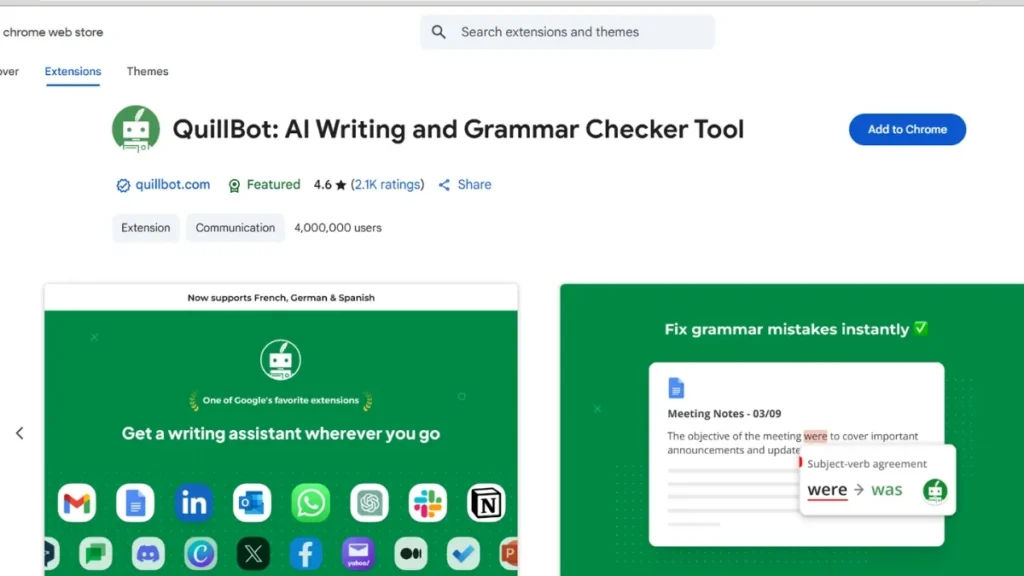
Task: Click the highlighted word 'were' in Meeting Notes
Action: click(815, 436)
